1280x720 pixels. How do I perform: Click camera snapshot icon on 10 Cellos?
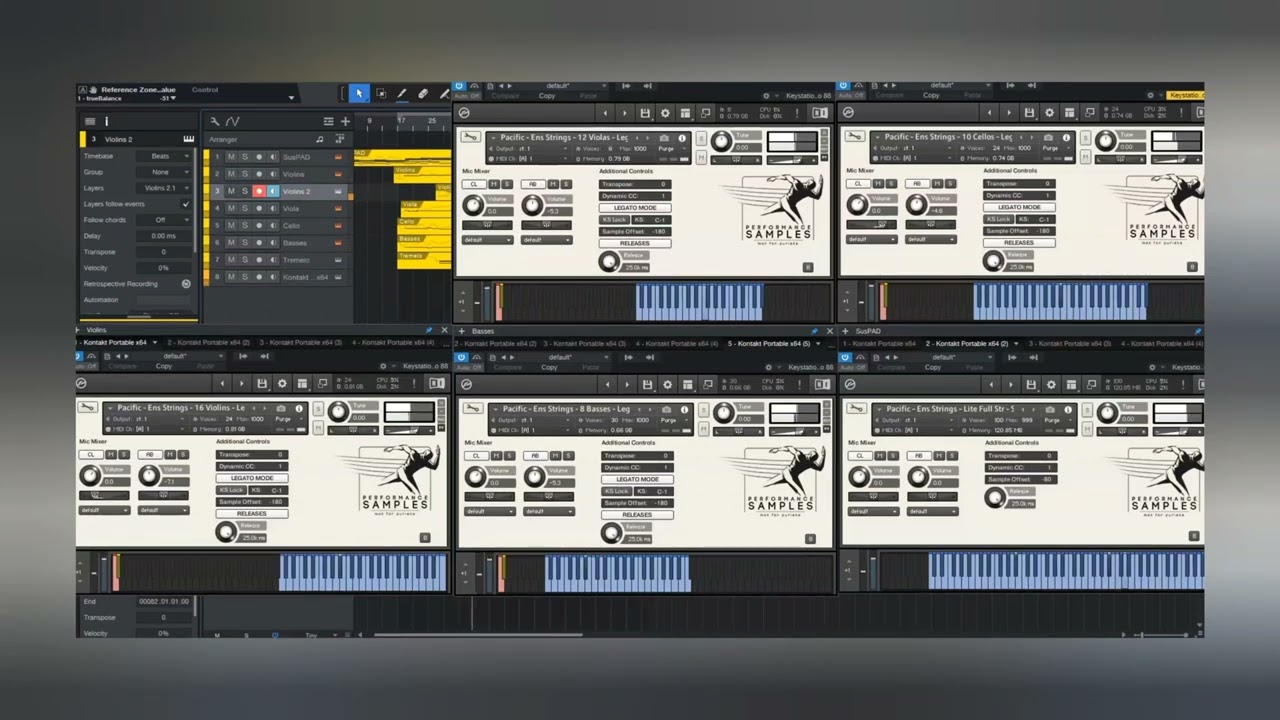pos(1049,137)
